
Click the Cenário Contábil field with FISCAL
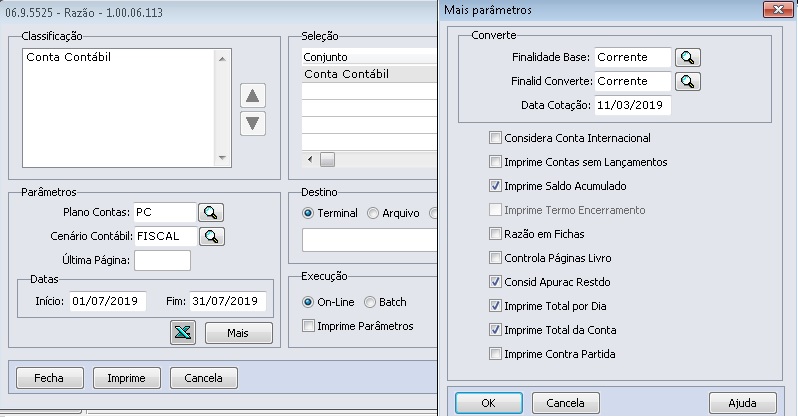tap(165, 236)
